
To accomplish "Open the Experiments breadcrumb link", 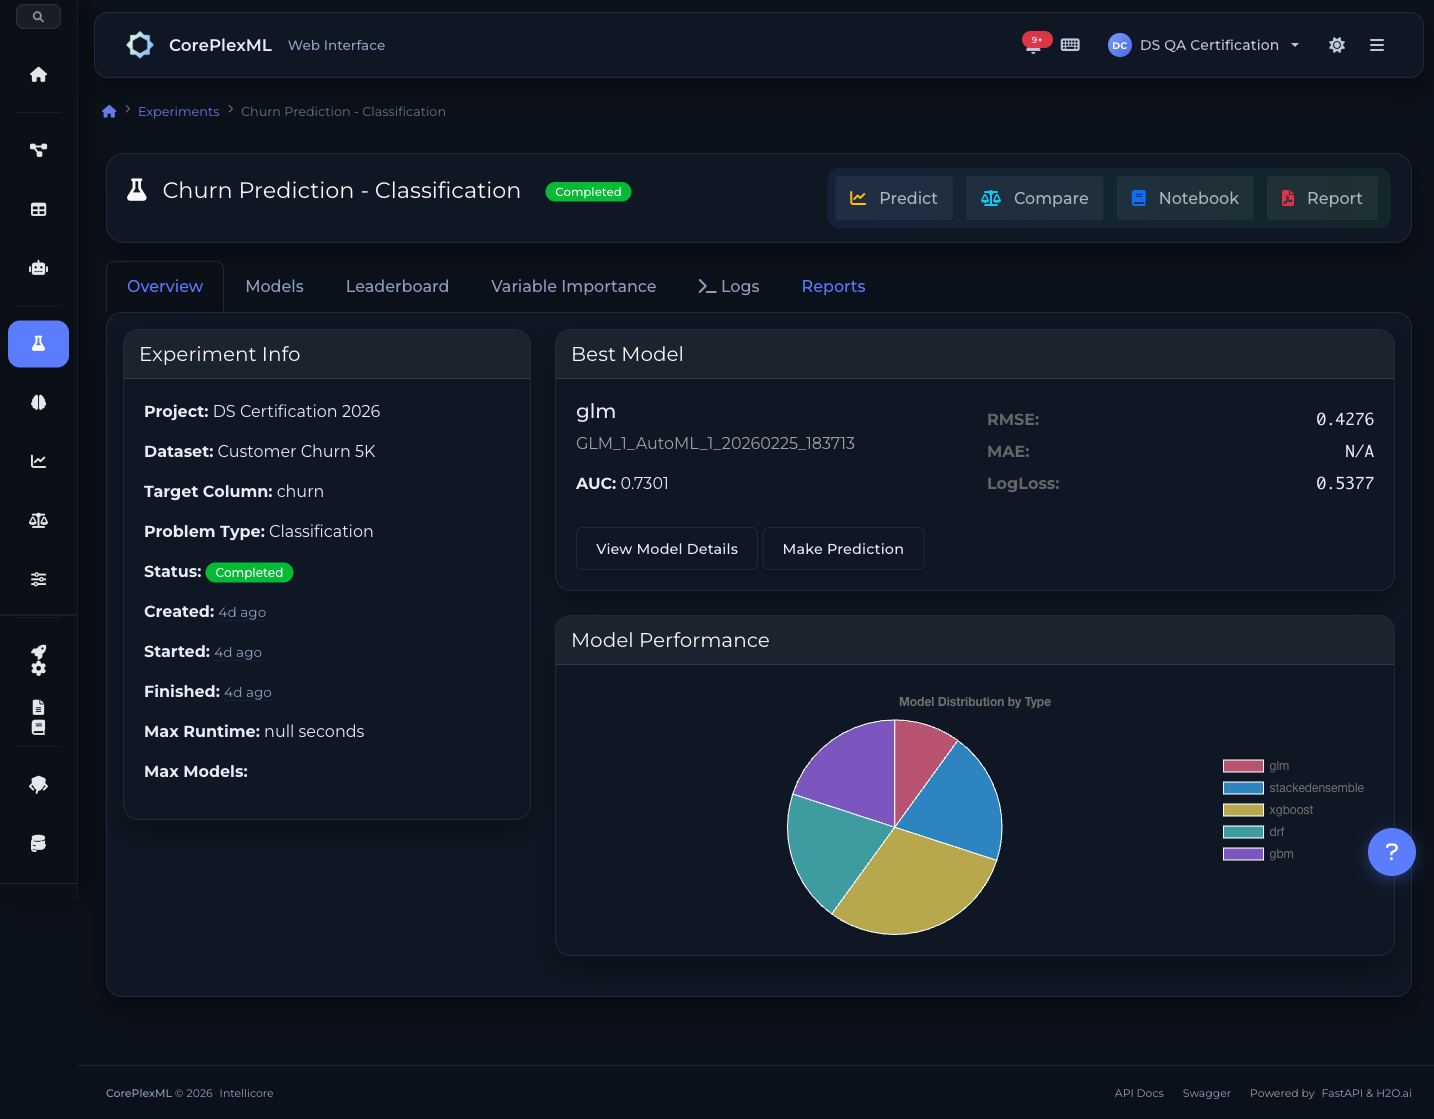I will tap(178, 111).
